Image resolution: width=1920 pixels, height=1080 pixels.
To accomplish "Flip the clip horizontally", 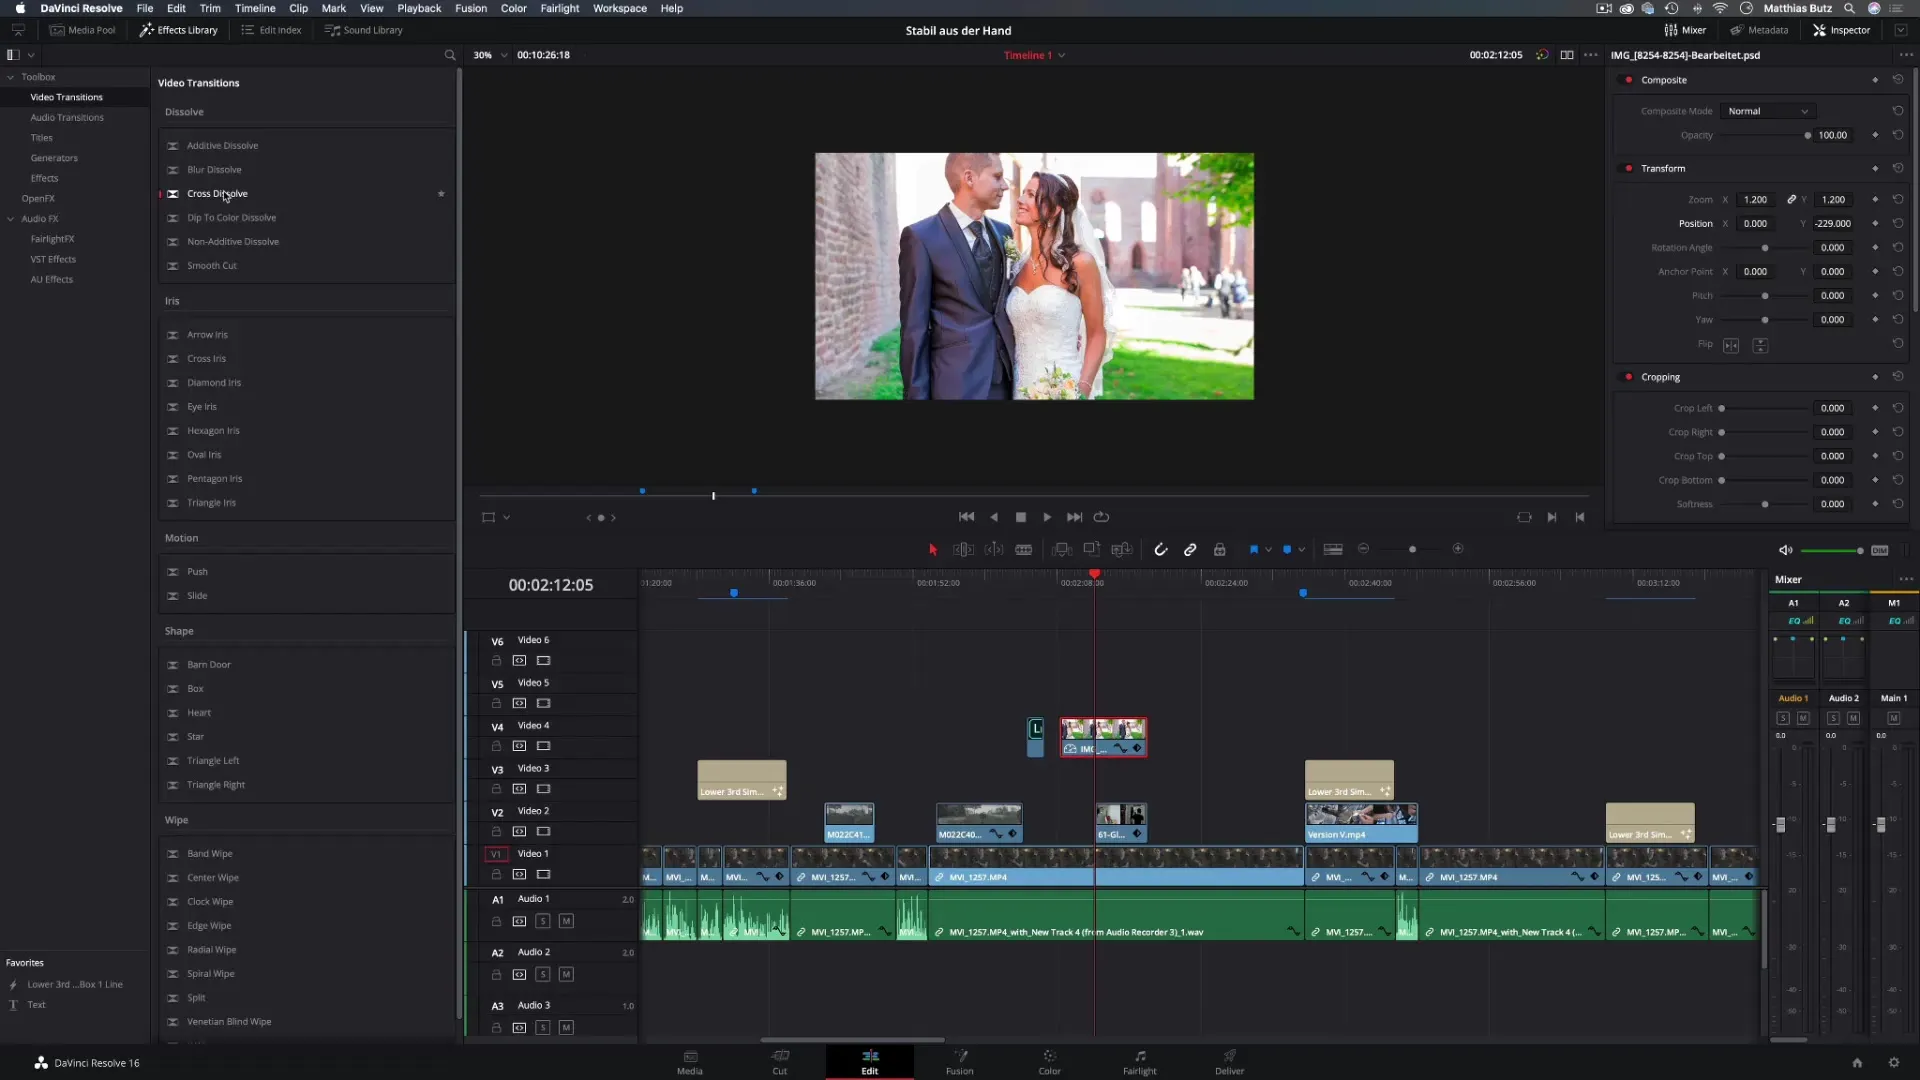I will pos(1731,345).
